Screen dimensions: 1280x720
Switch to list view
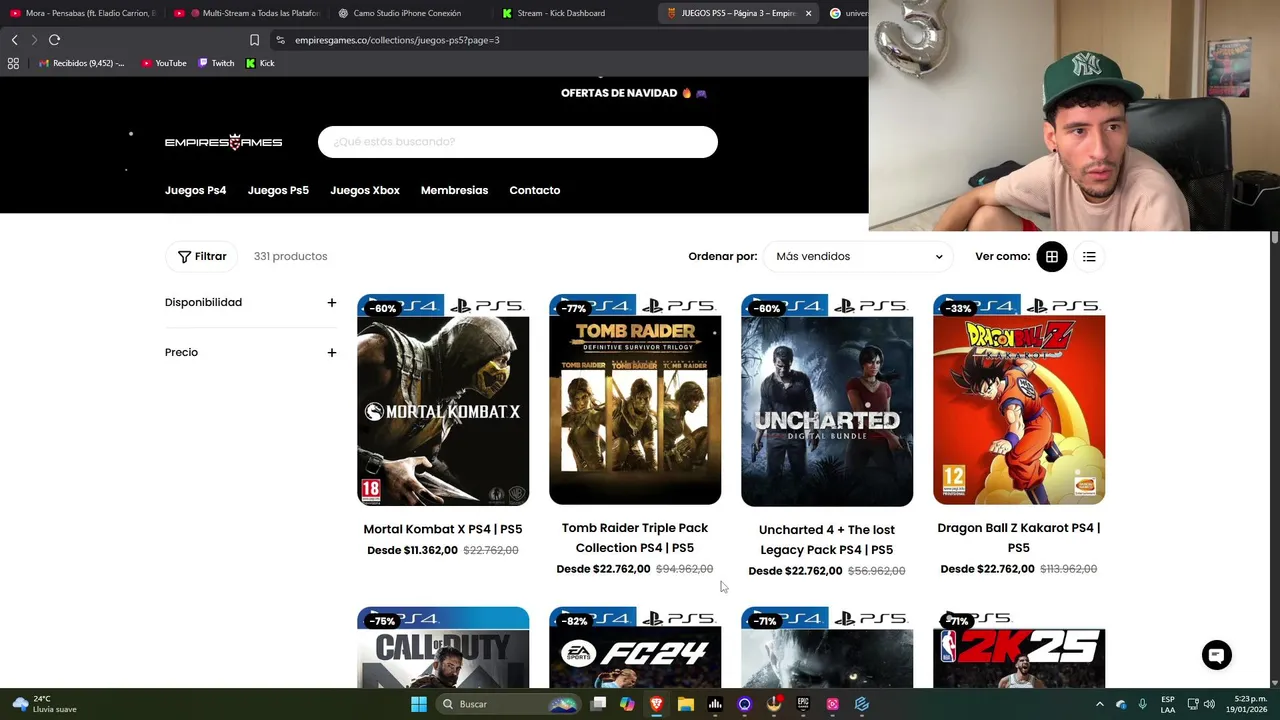[1089, 257]
